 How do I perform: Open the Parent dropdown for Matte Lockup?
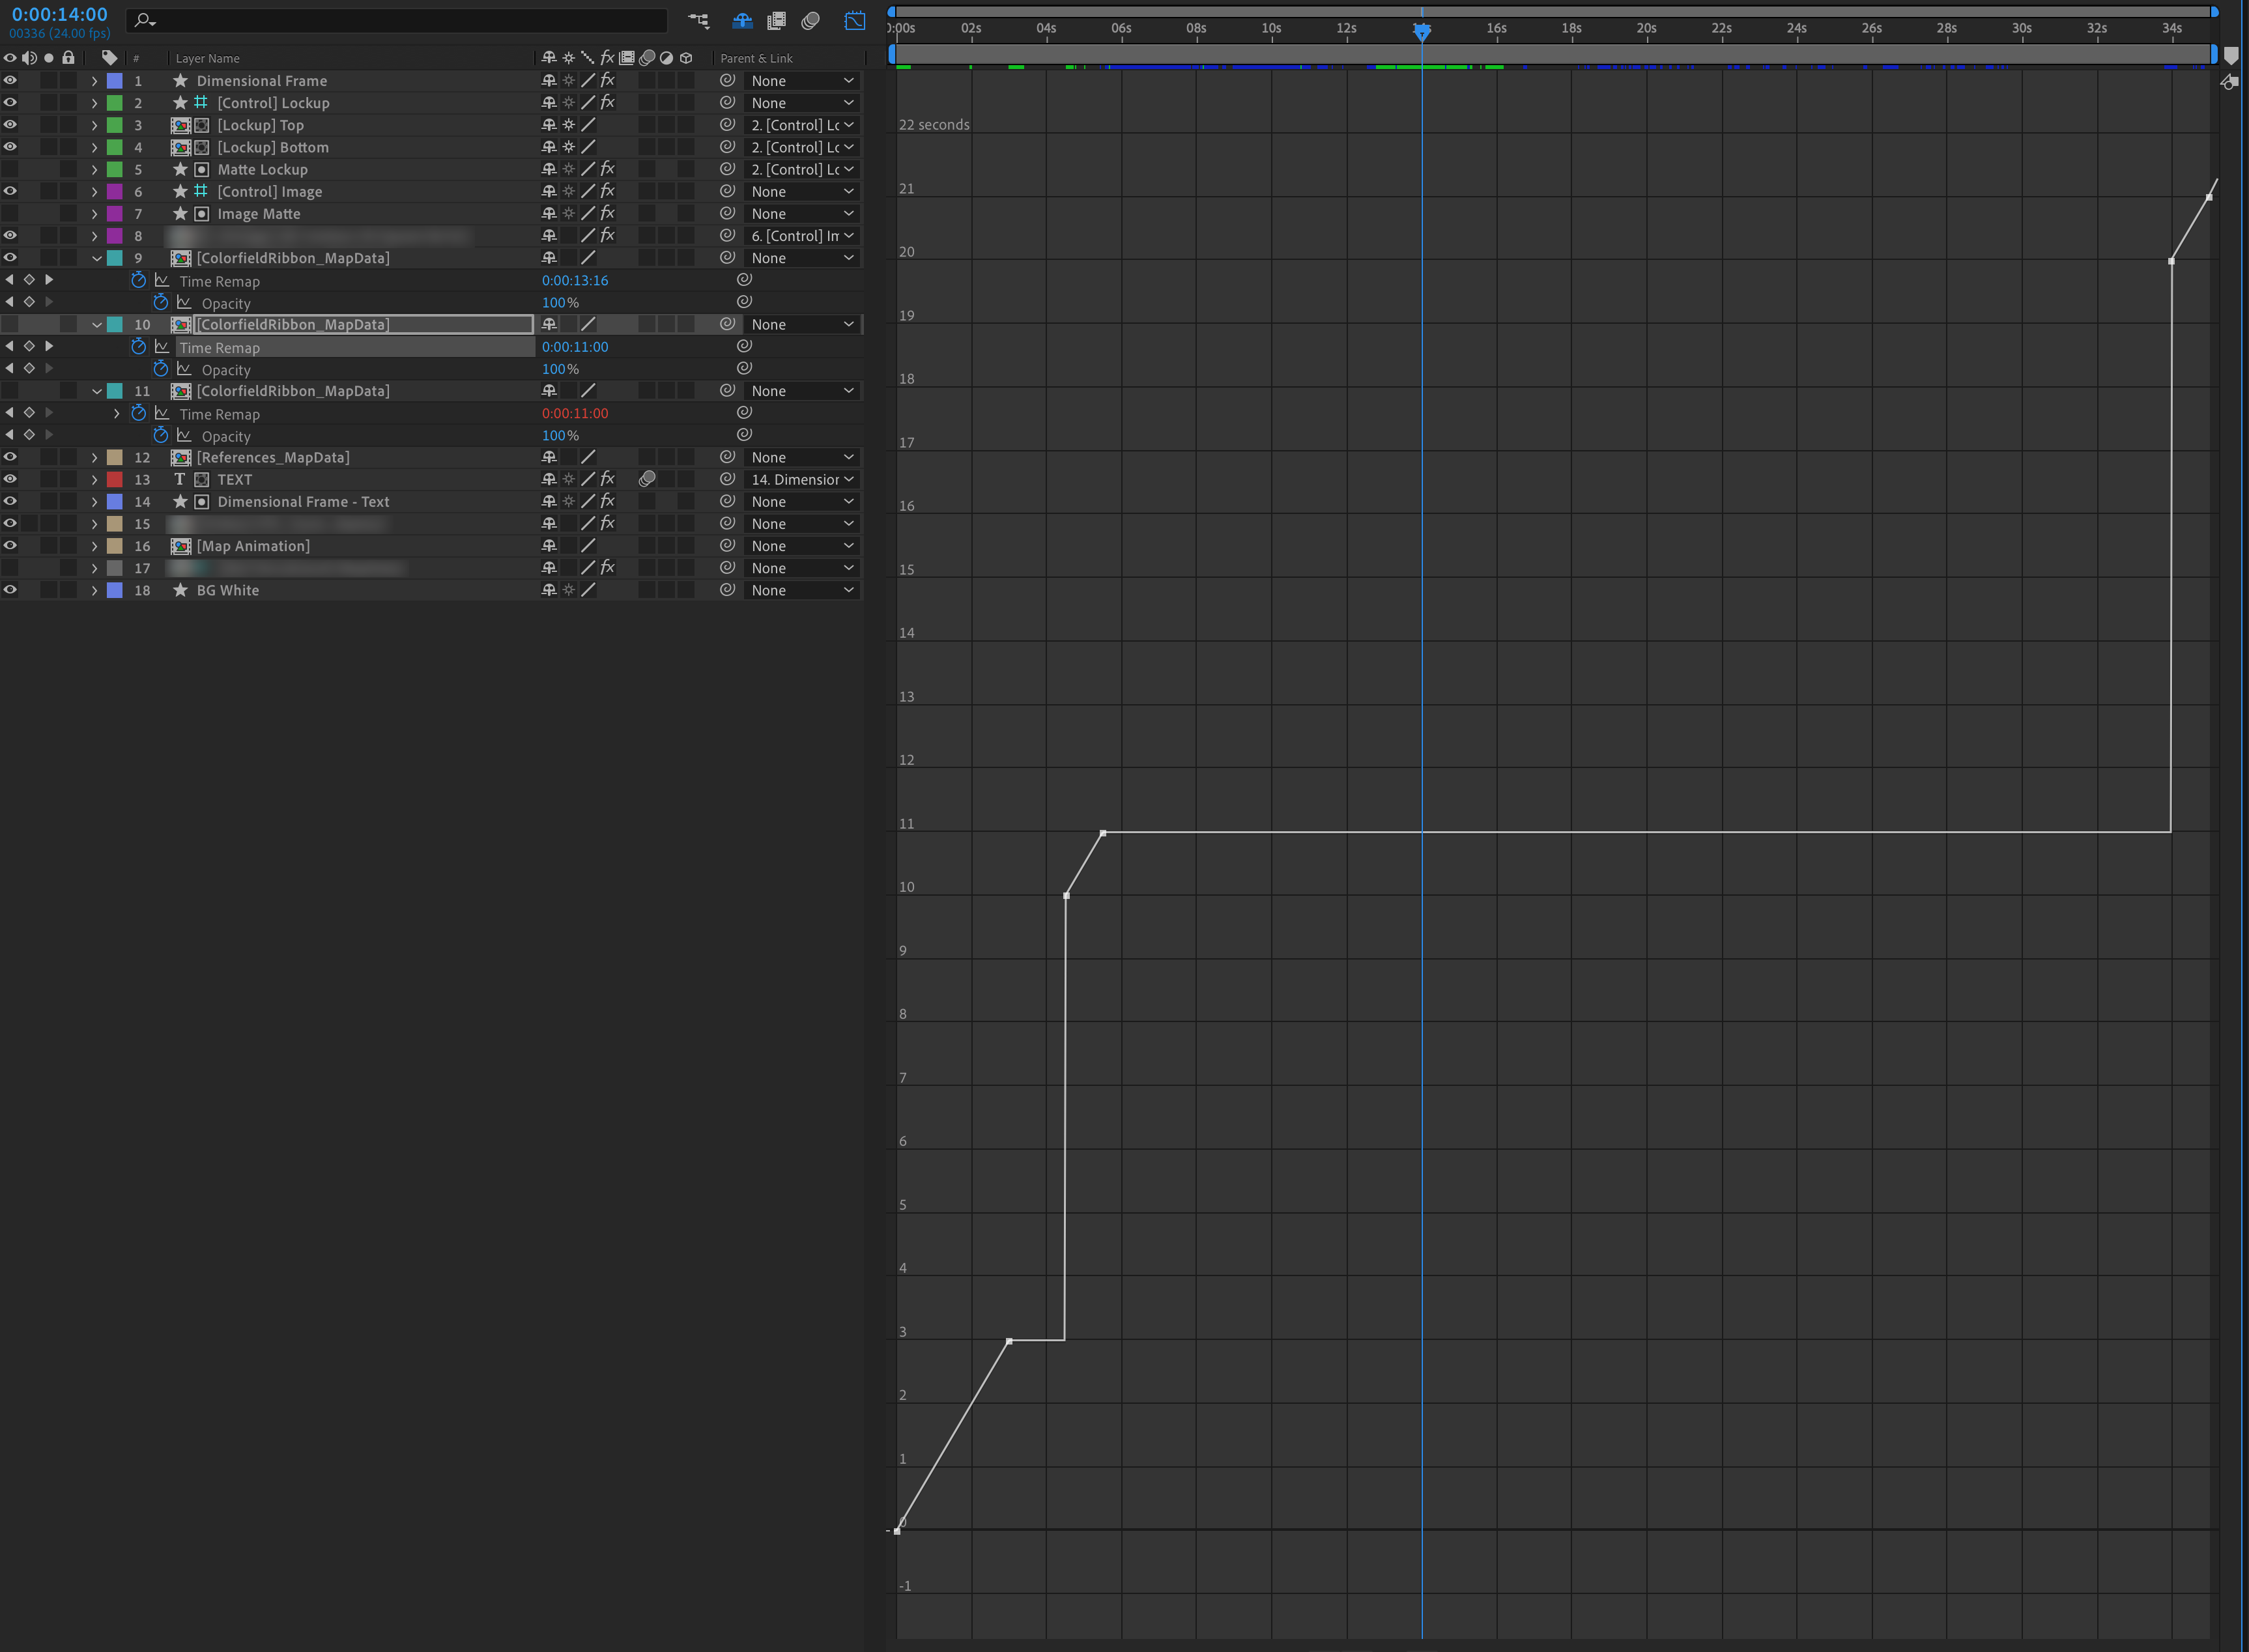pos(800,169)
